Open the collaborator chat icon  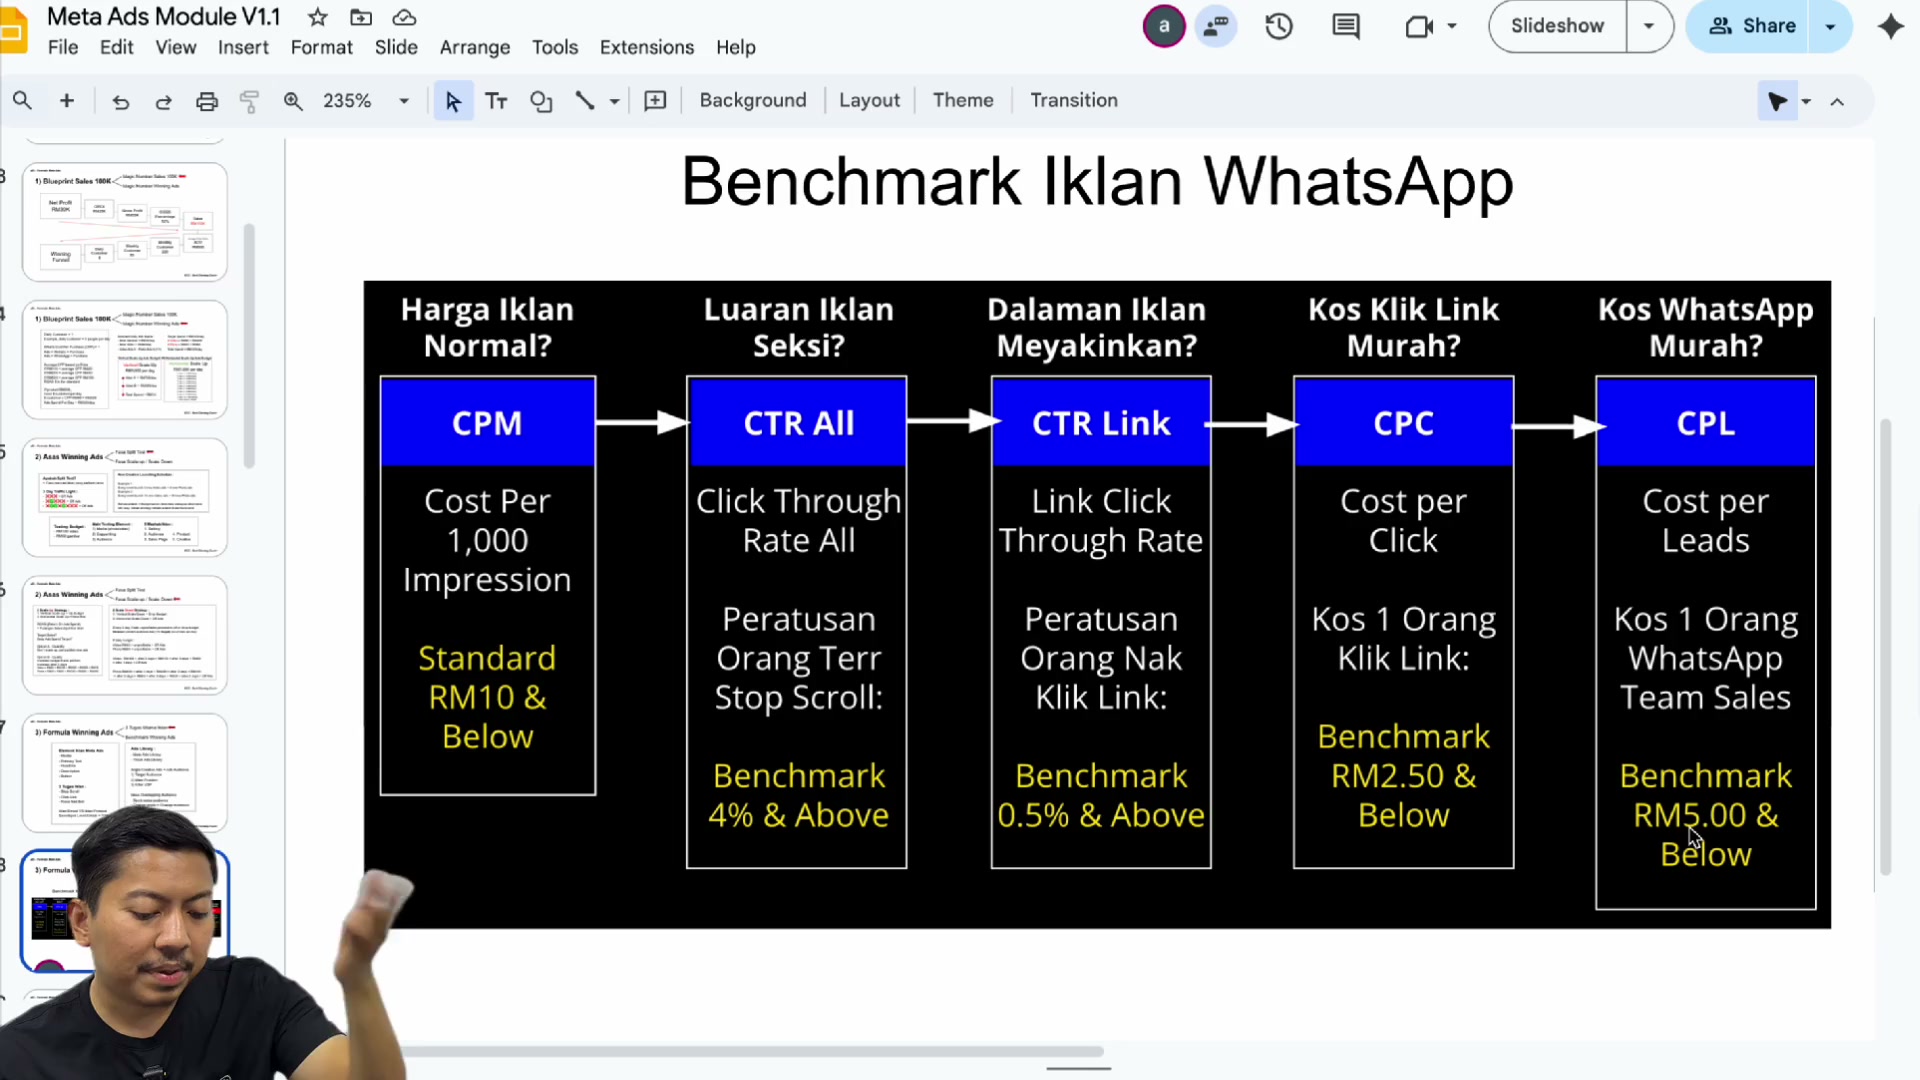(x=1216, y=26)
